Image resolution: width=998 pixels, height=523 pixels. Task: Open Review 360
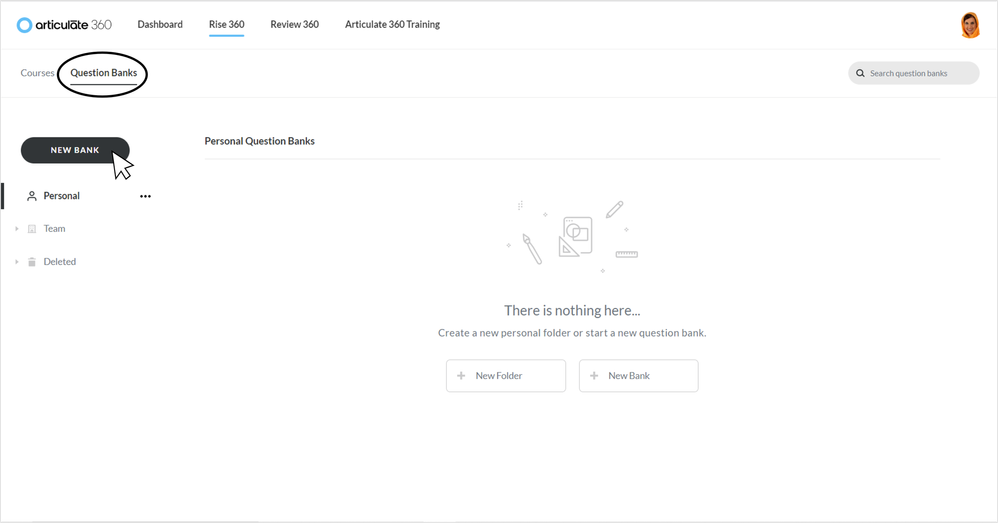coord(295,24)
